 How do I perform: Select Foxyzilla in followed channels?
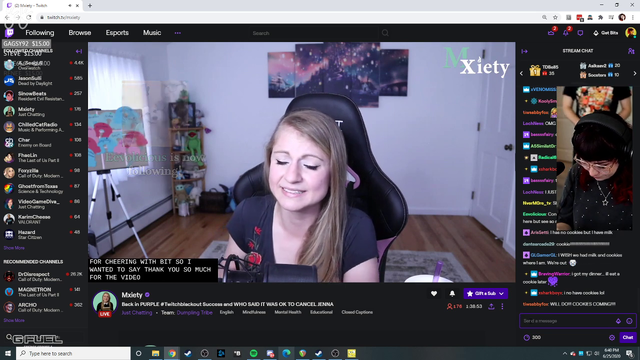[44, 173]
